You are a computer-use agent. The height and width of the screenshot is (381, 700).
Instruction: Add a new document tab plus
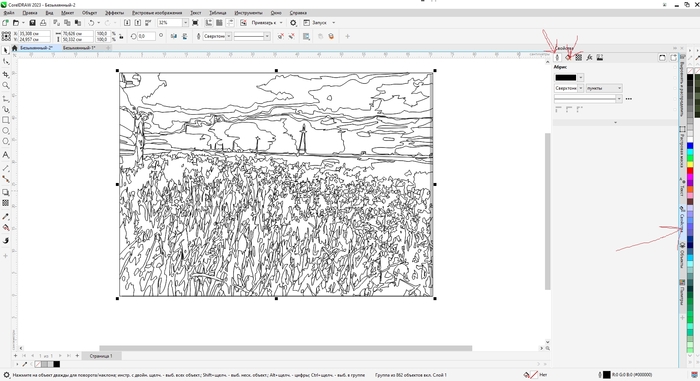click(108, 47)
